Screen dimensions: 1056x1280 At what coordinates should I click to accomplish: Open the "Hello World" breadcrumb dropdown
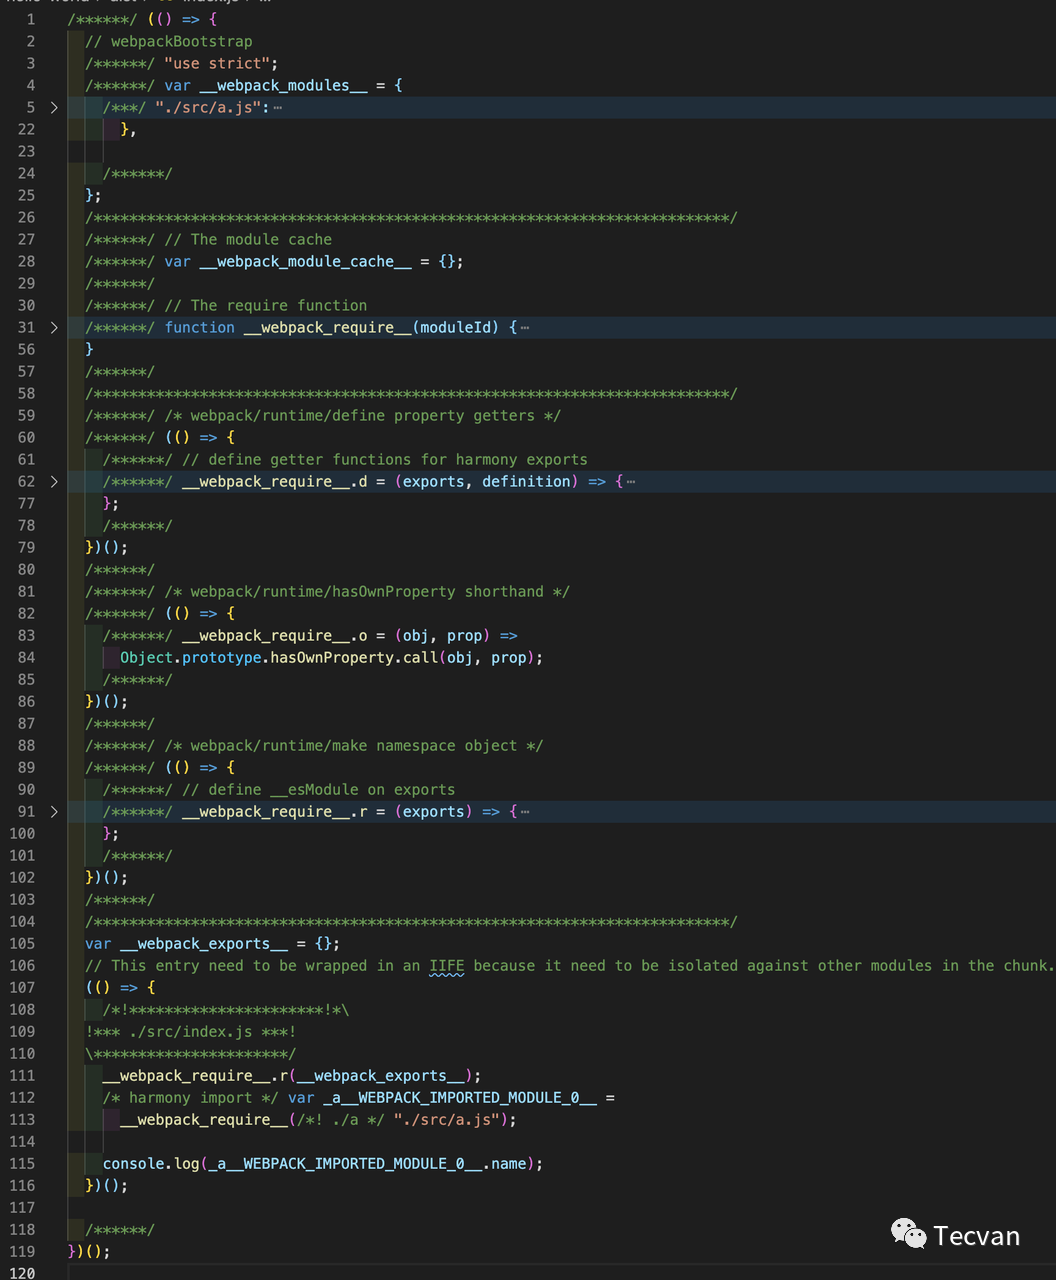(38, 3)
